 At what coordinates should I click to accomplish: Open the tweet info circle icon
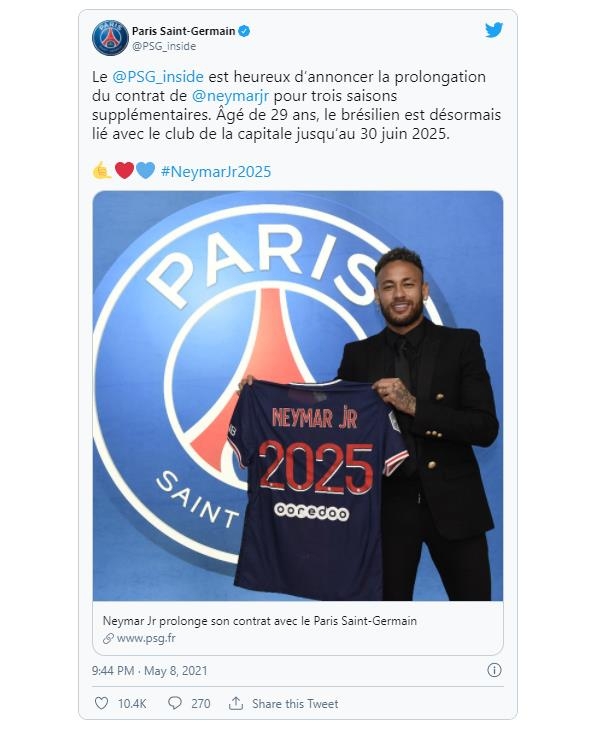point(494,670)
